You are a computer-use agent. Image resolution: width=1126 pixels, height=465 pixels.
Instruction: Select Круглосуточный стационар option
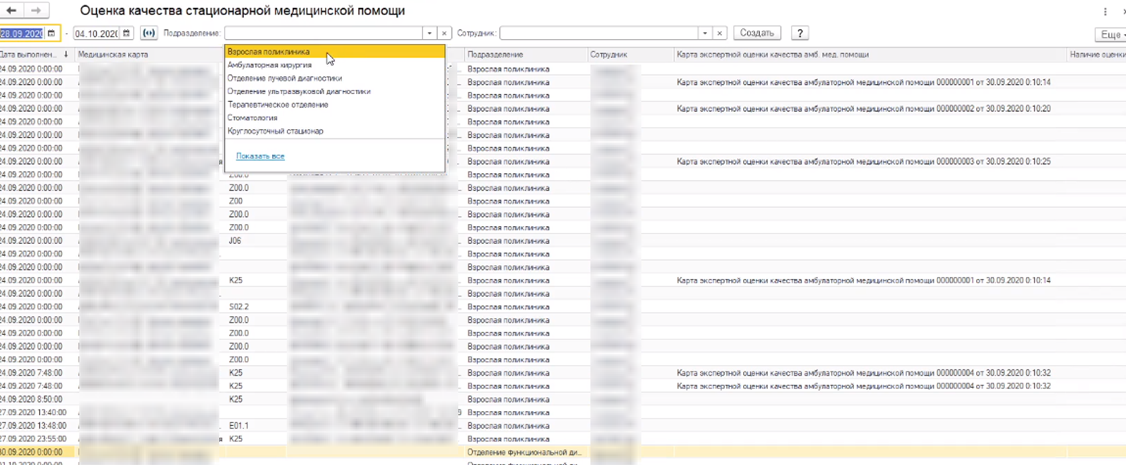[275, 131]
